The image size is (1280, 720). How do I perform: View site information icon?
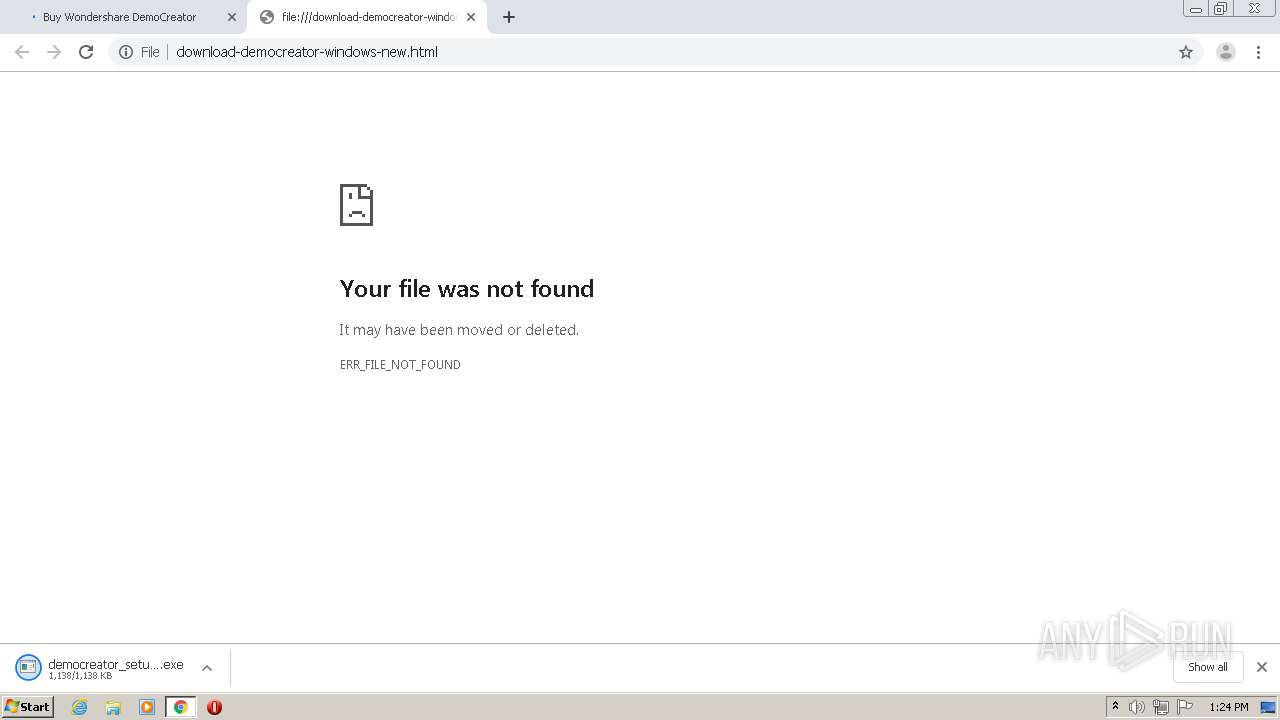tap(126, 52)
